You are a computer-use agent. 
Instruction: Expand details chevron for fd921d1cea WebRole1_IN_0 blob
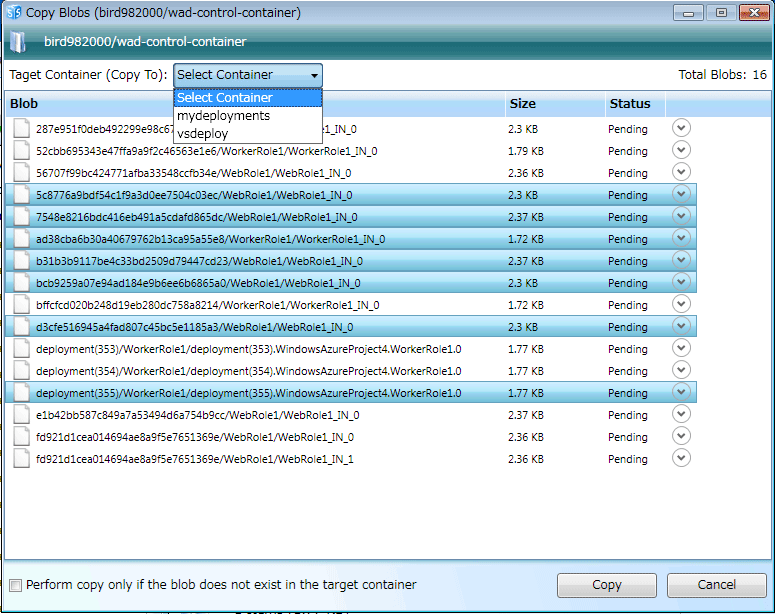click(x=681, y=436)
